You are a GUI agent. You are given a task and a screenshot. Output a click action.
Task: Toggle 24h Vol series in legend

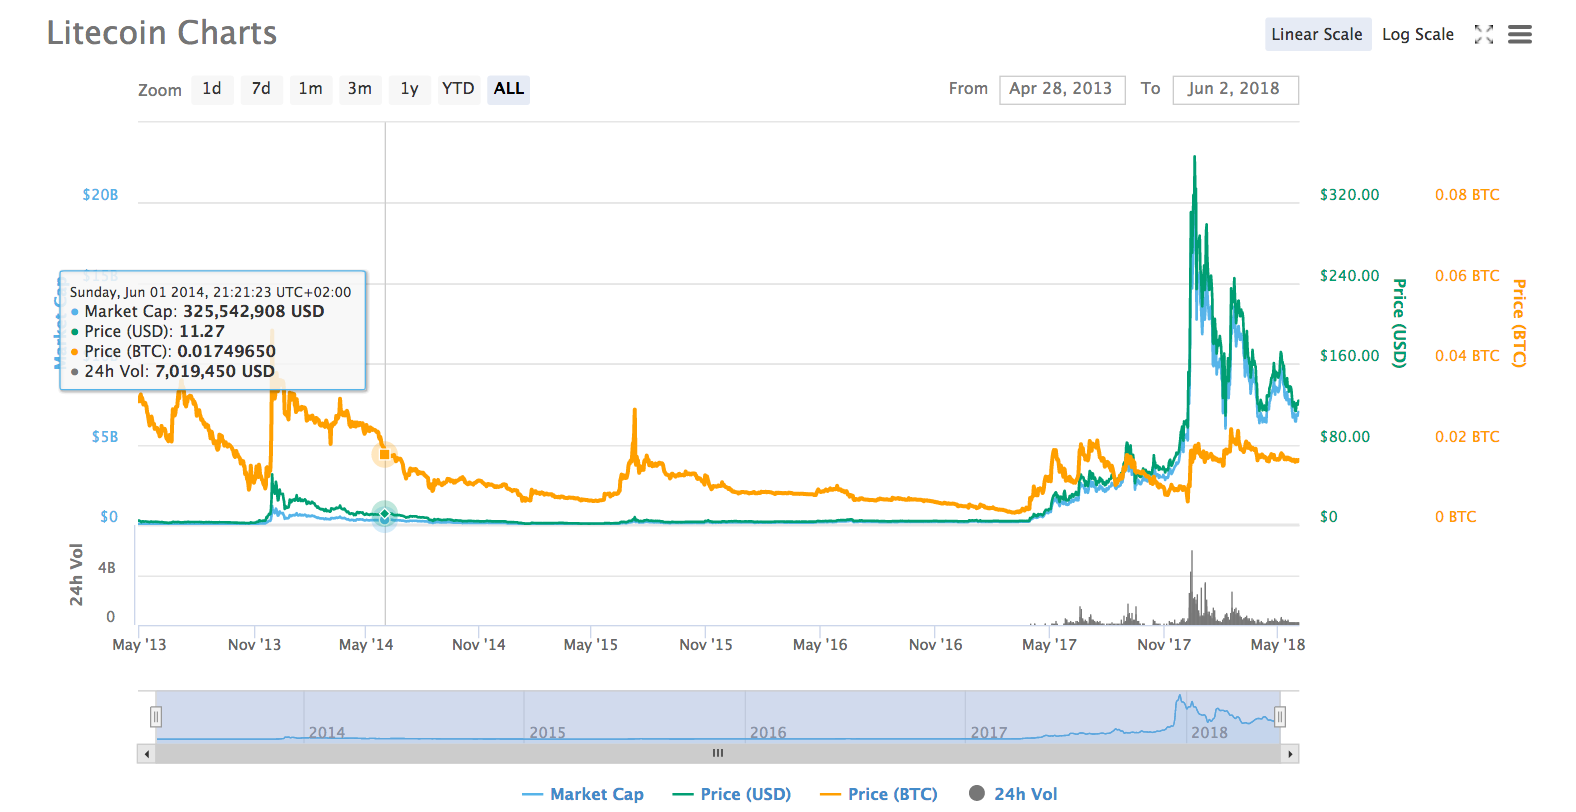(x=1013, y=794)
